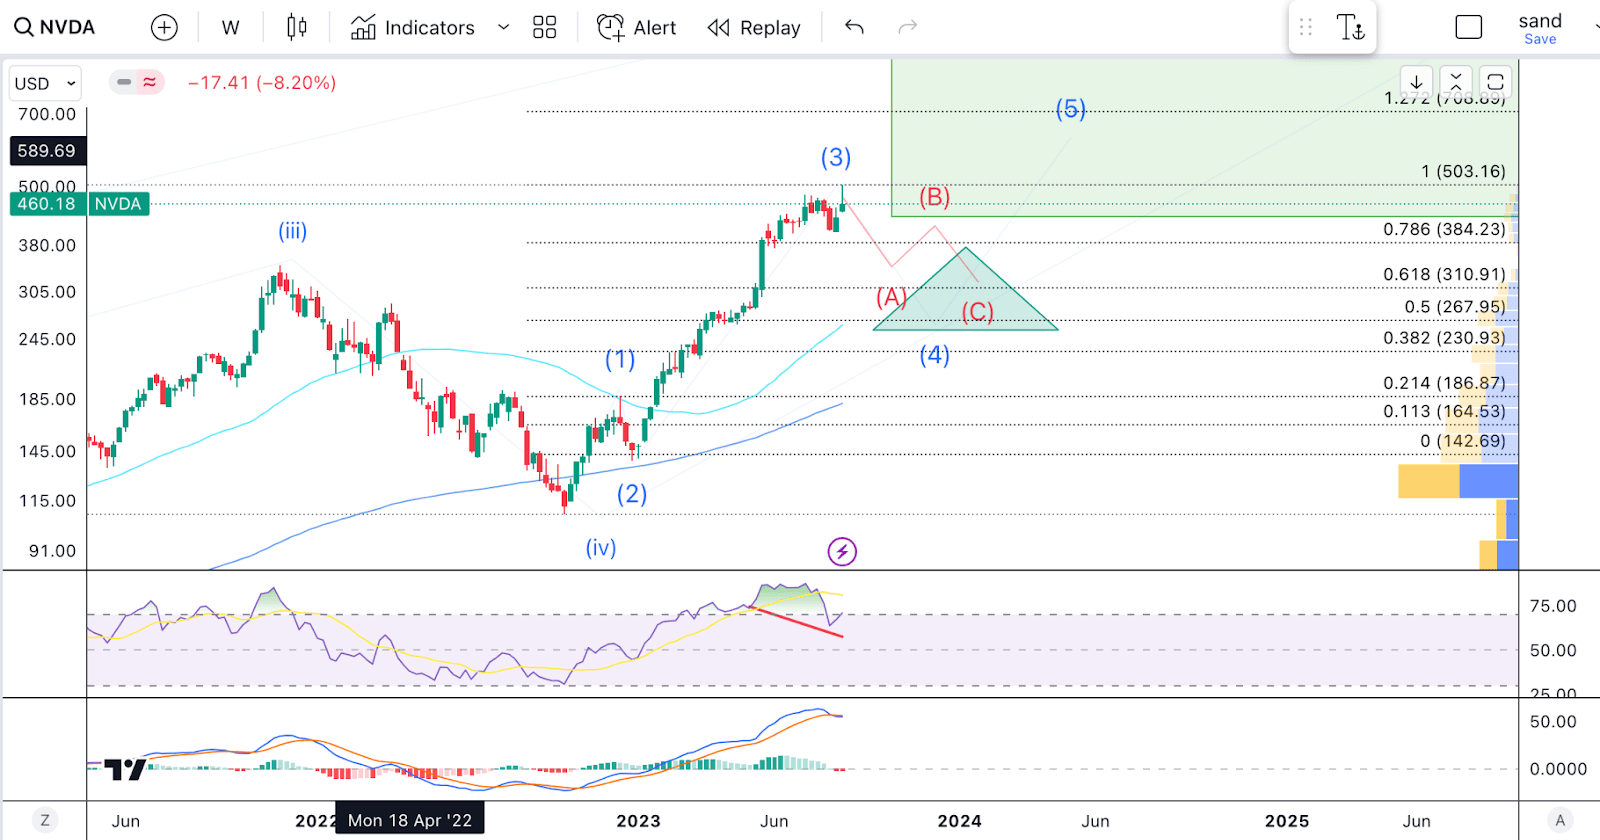Screen dimensions: 1600x840
Task: Open the purple lightning earnings marker
Action: pyautogui.click(x=842, y=551)
